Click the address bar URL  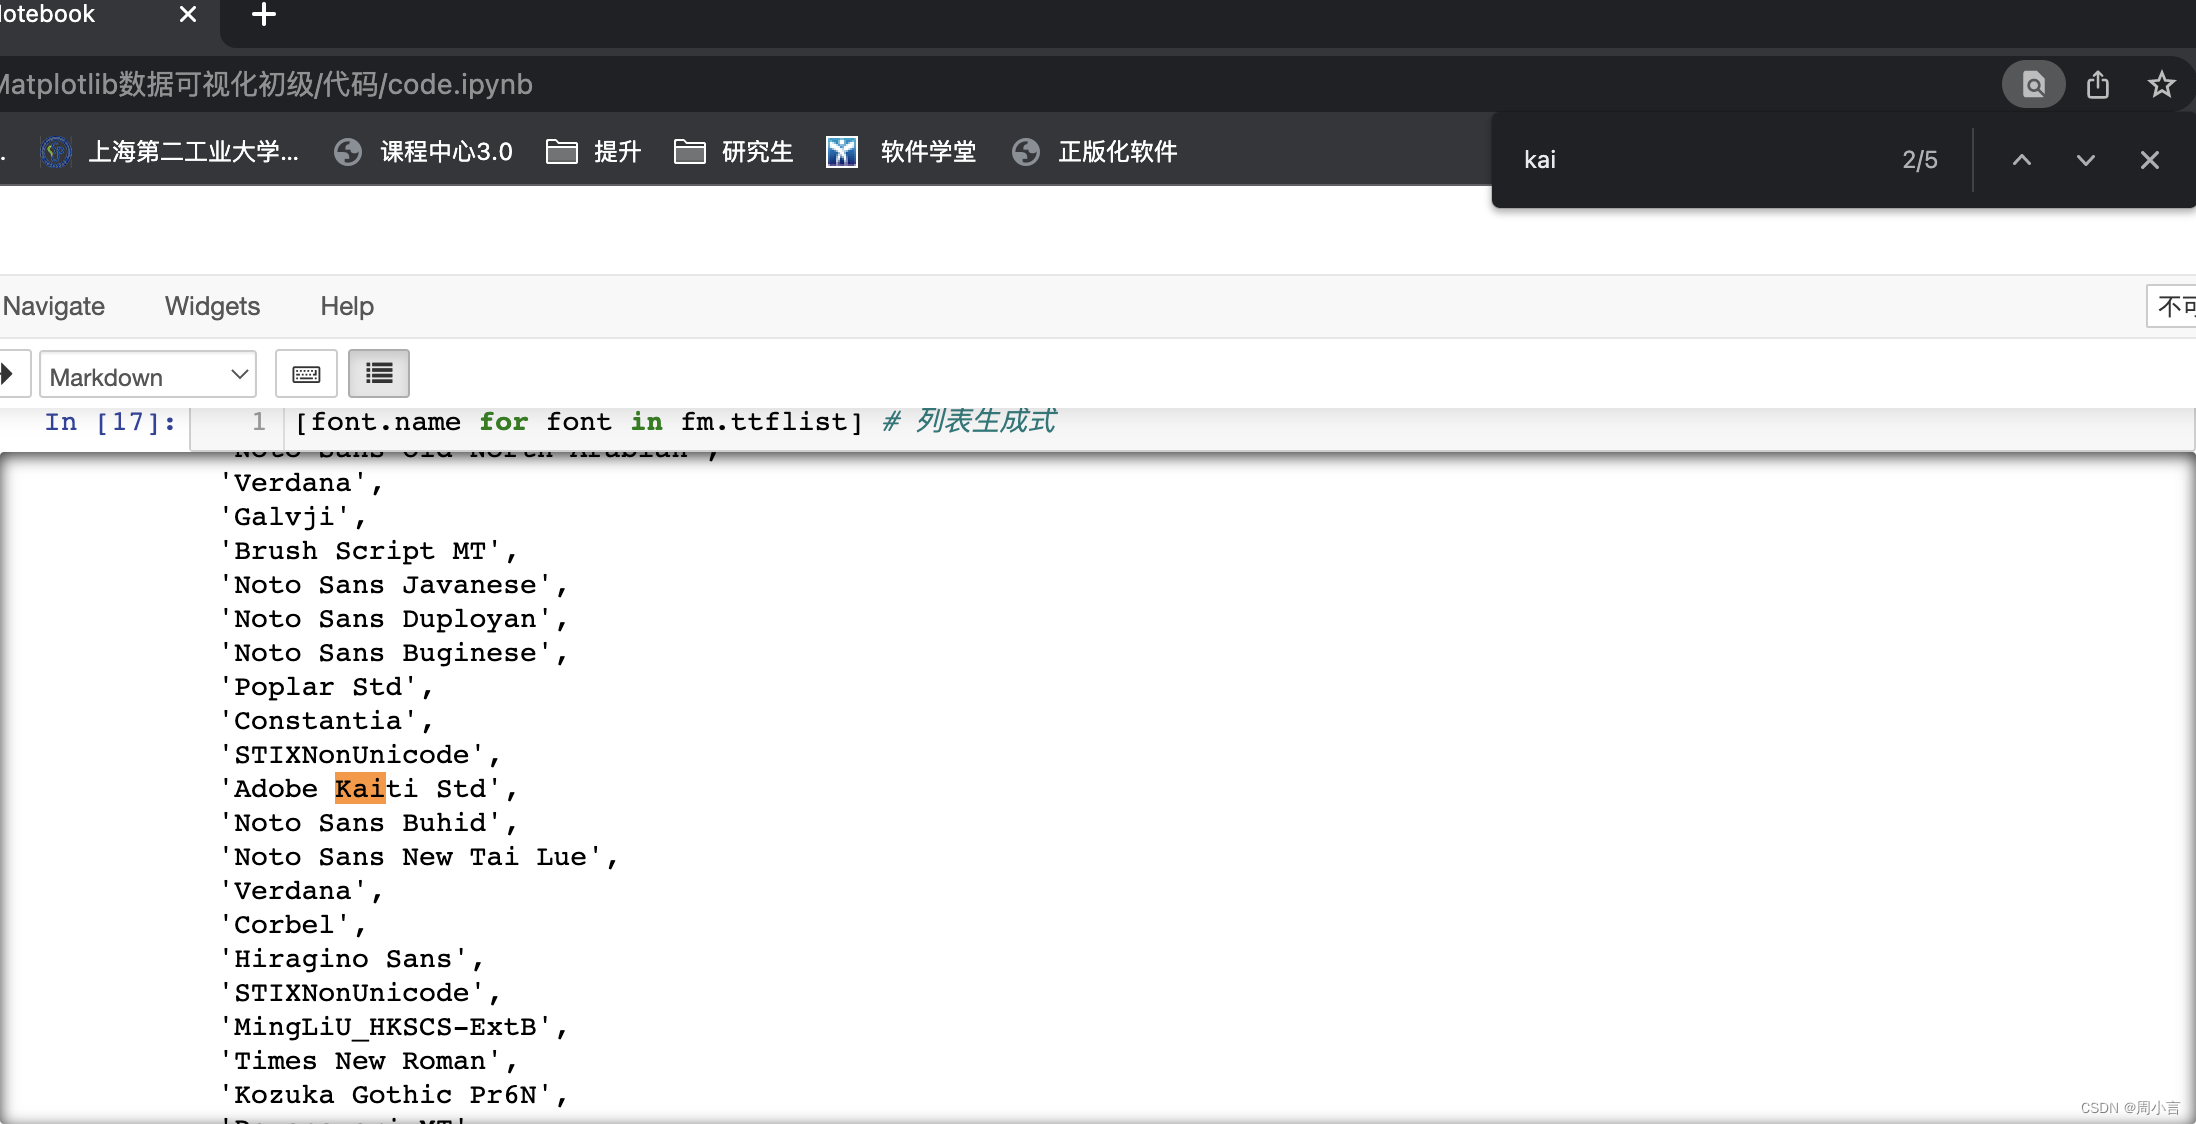tap(266, 85)
